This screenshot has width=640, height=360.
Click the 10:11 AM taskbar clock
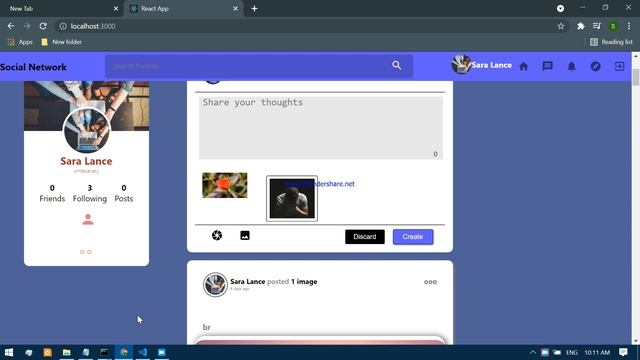click(x=597, y=352)
